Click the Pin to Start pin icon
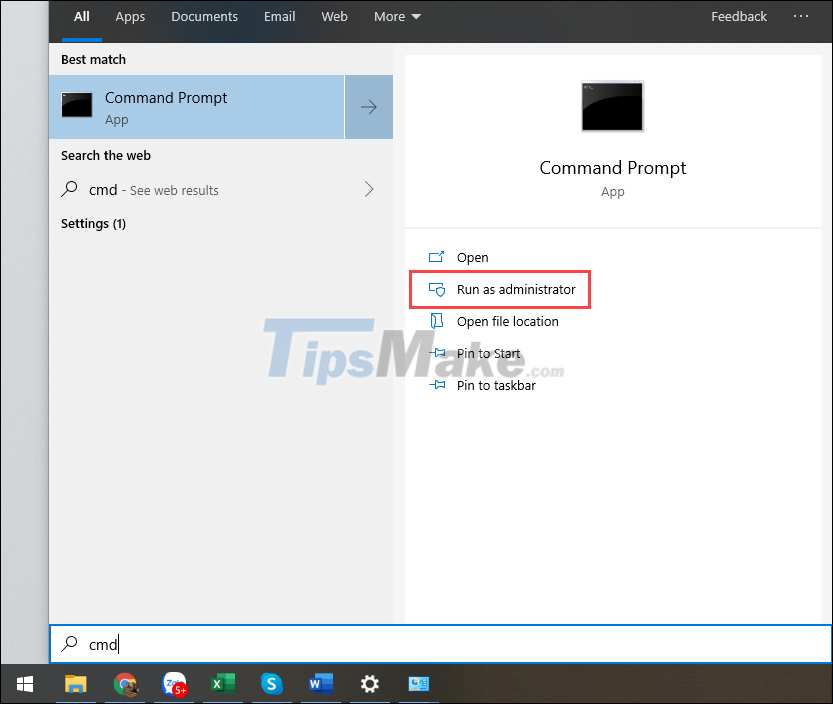This screenshot has width=833, height=704. 436,353
